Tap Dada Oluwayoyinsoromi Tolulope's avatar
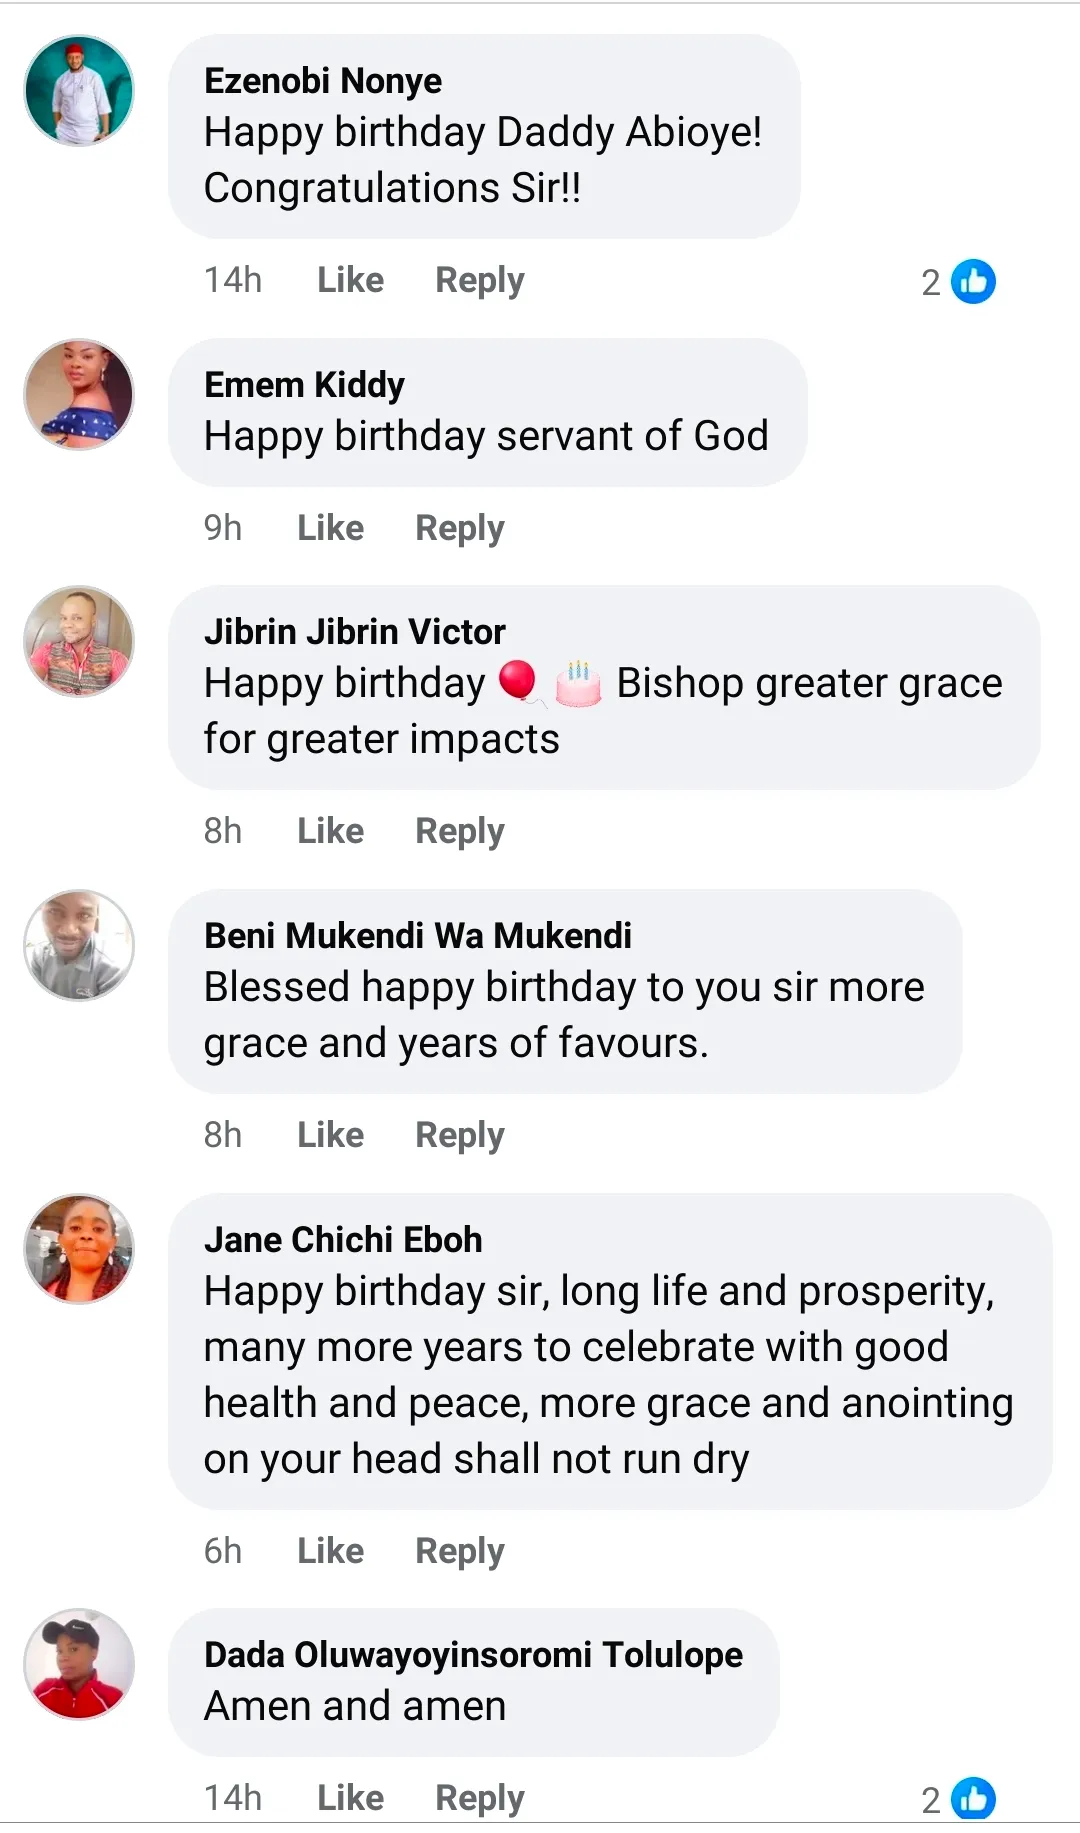Image resolution: width=1080 pixels, height=1833 pixels. point(79,1664)
